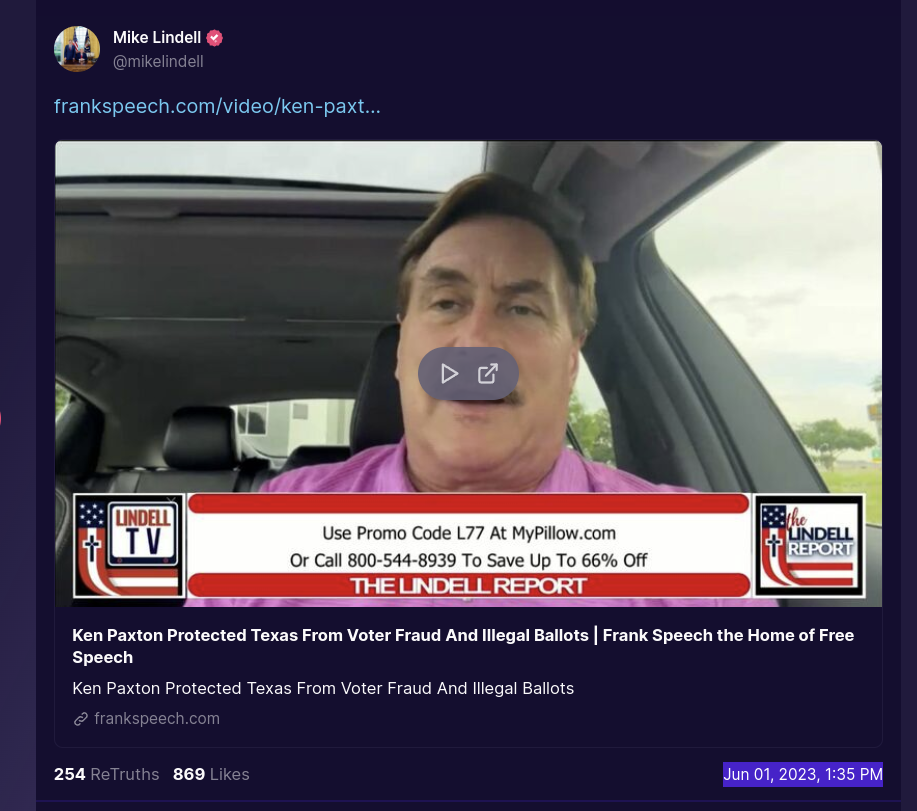Open the frankspeech.com/video/ken-paxt... link
The height and width of the screenshot is (811, 917).
click(217, 106)
